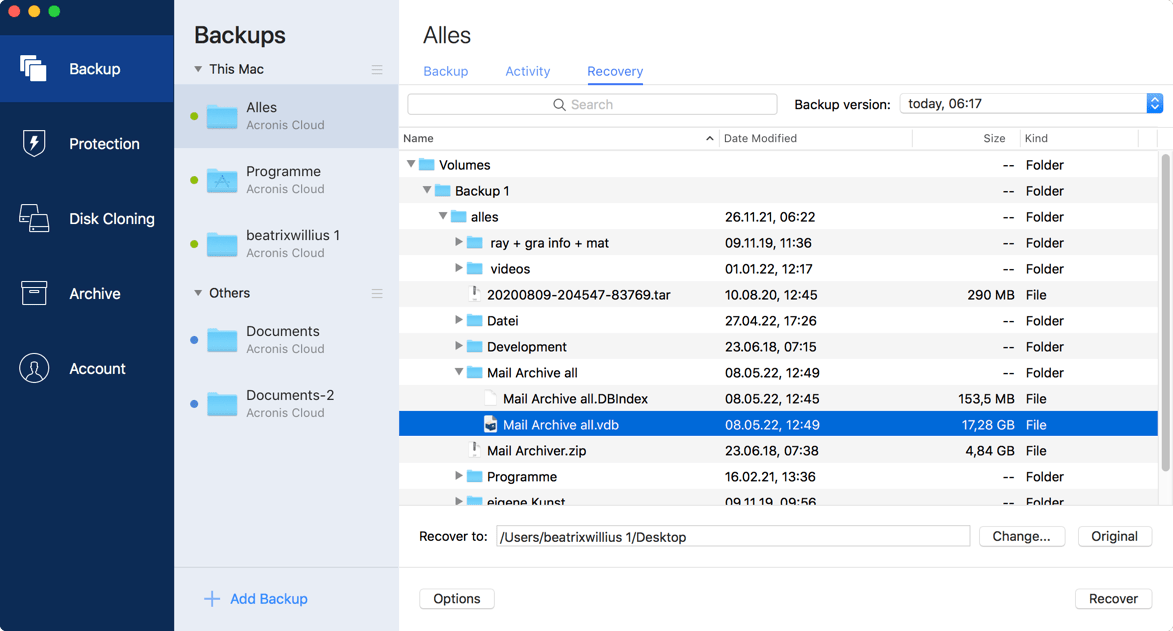Collapse the Volumes tree item
Viewport: 1173px width, 631px height.
click(410, 164)
